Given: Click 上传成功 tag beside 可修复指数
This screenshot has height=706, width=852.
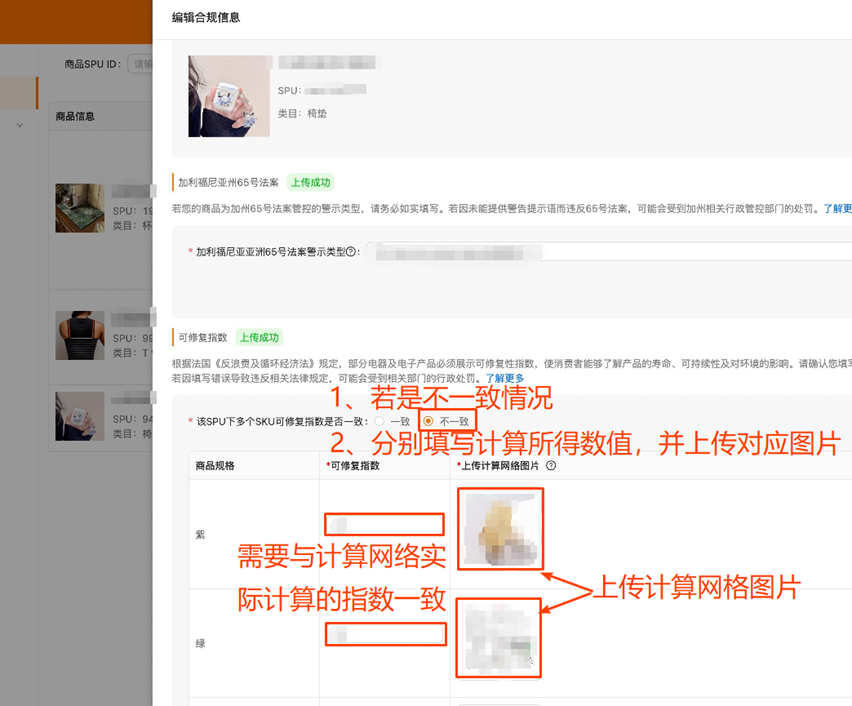Looking at the screenshot, I should tap(259, 337).
